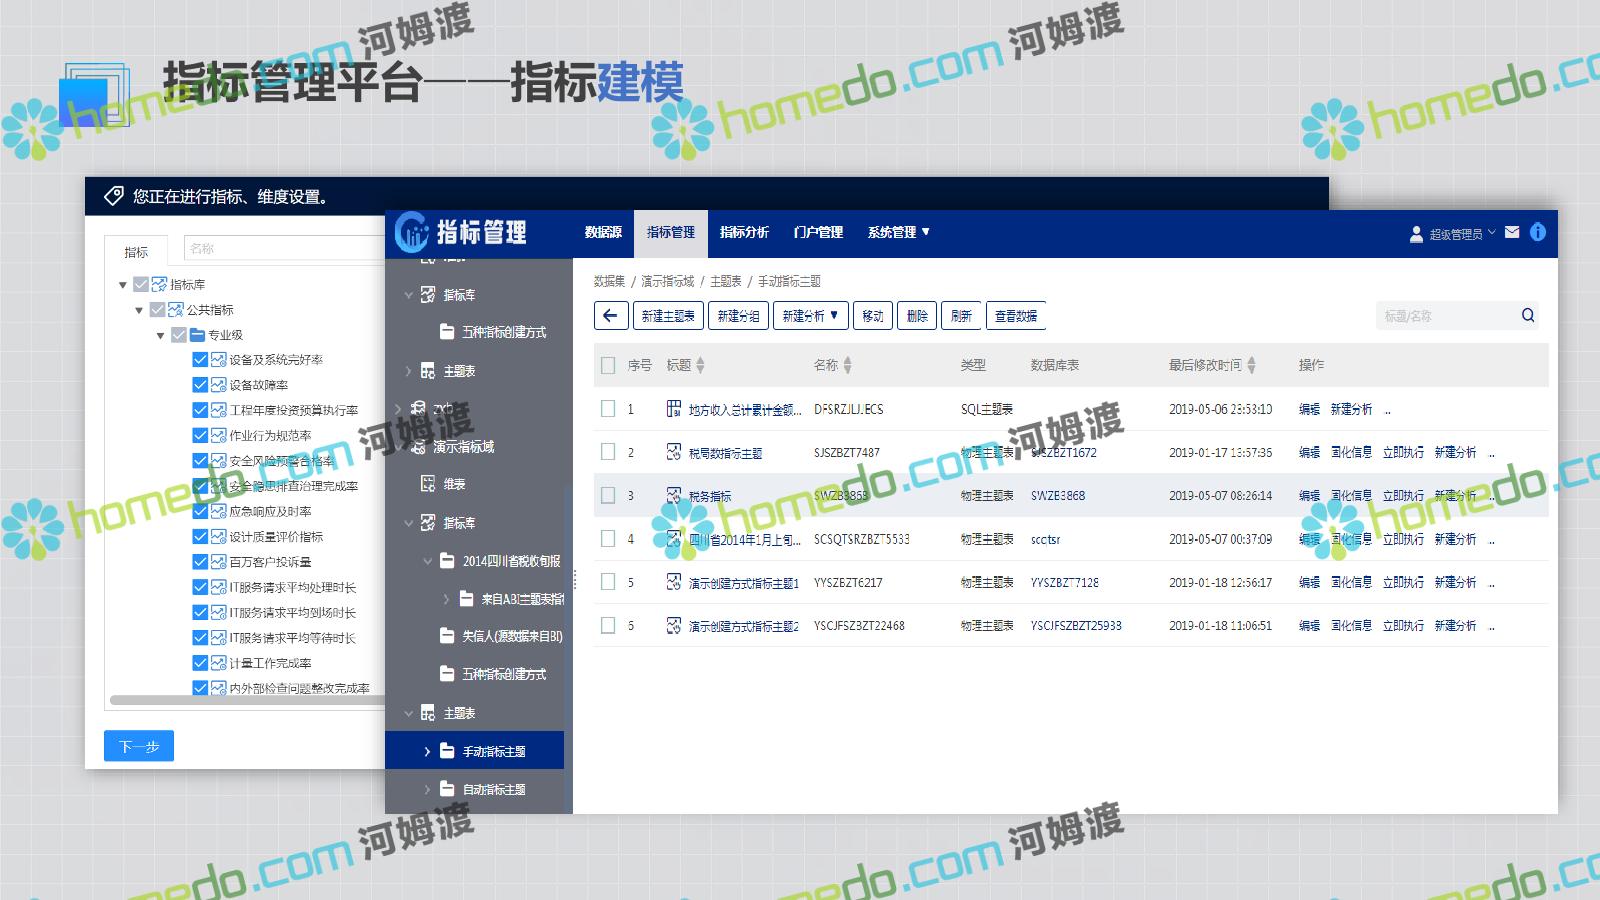This screenshot has height=900, width=1600.
Task: Click the 下一步 button
Action: (x=139, y=746)
